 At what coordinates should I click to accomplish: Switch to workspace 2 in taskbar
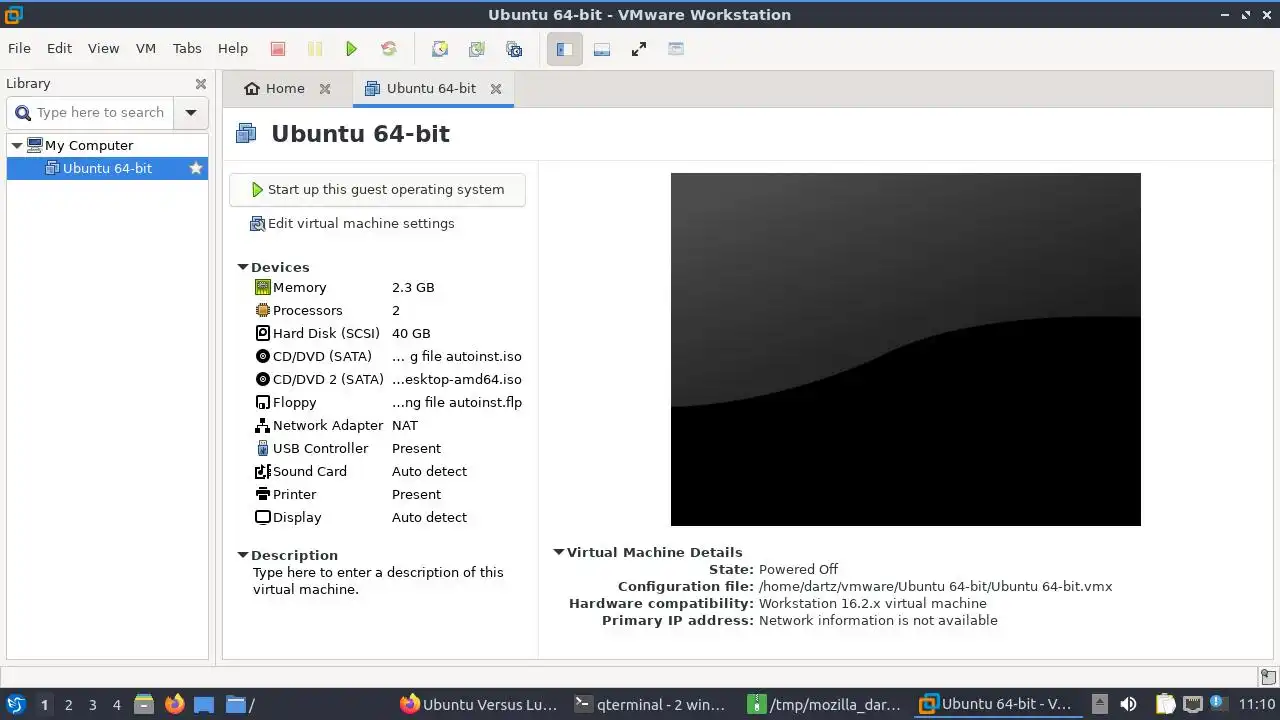[68, 704]
